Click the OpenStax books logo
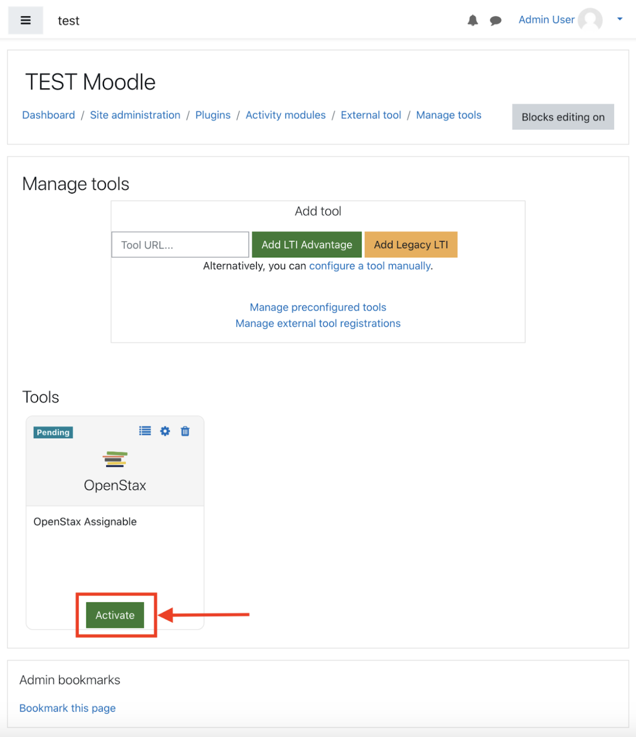 tap(115, 460)
